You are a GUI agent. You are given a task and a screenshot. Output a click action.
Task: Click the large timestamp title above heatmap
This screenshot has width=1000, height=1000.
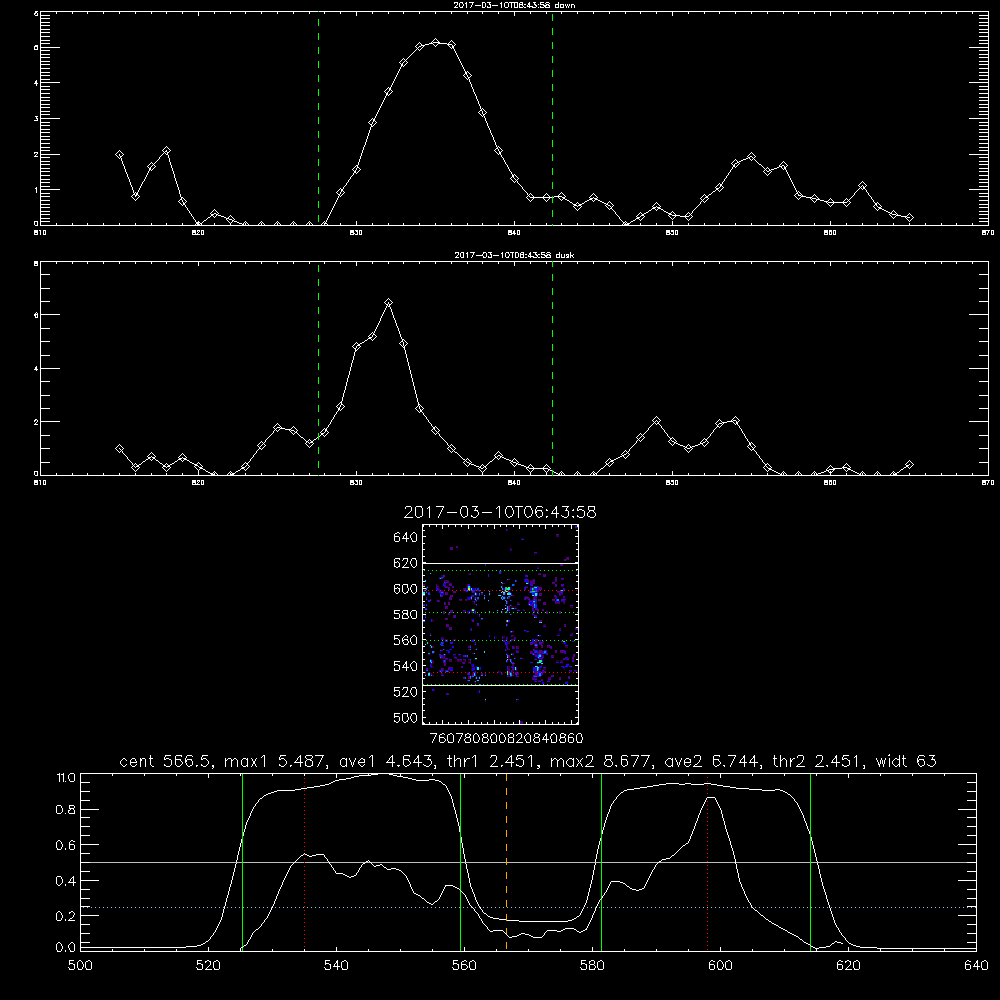pyautogui.click(x=500, y=512)
